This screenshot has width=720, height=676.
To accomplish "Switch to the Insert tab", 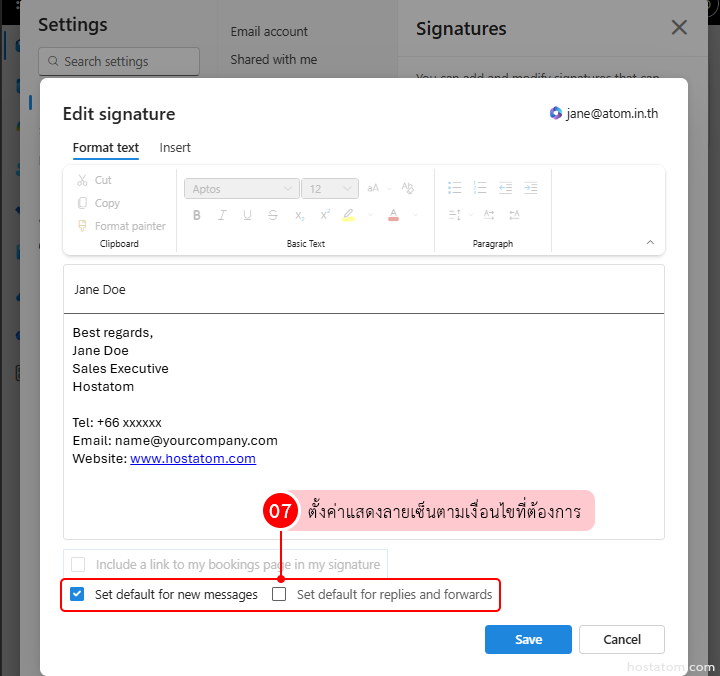I will click(x=175, y=148).
